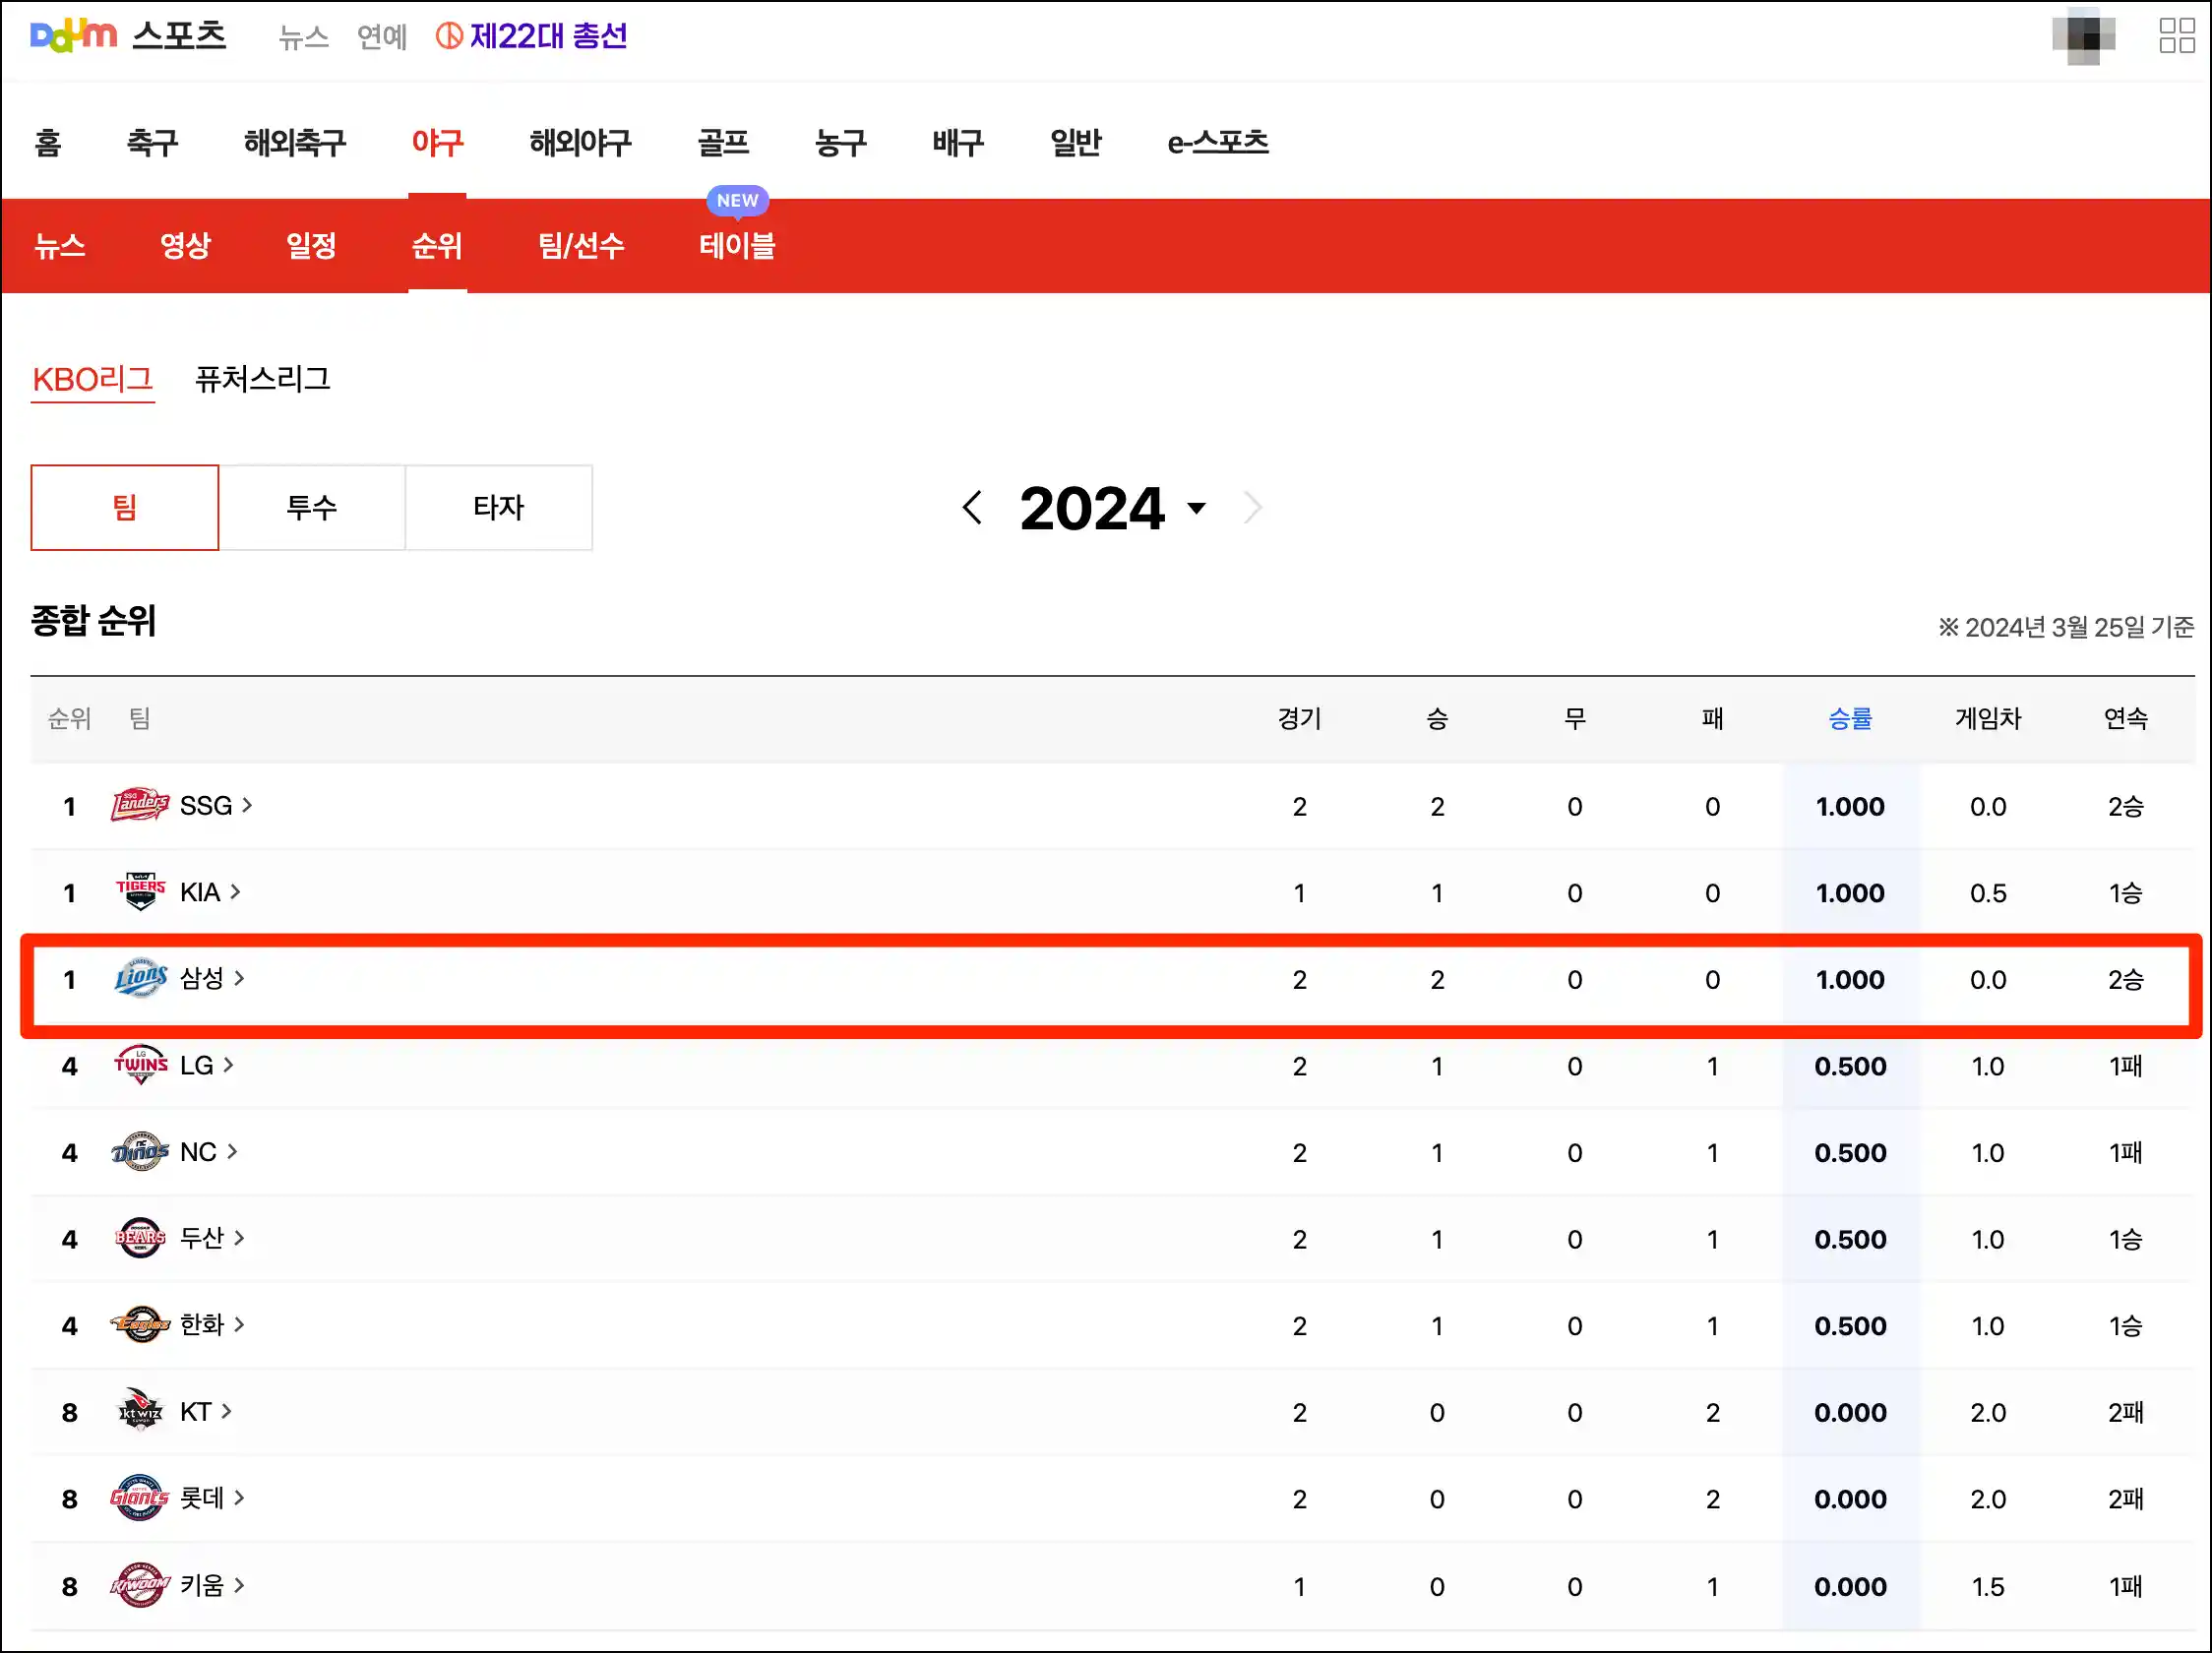
Task: Expand the KIA team chevron
Action: pos(235,892)
